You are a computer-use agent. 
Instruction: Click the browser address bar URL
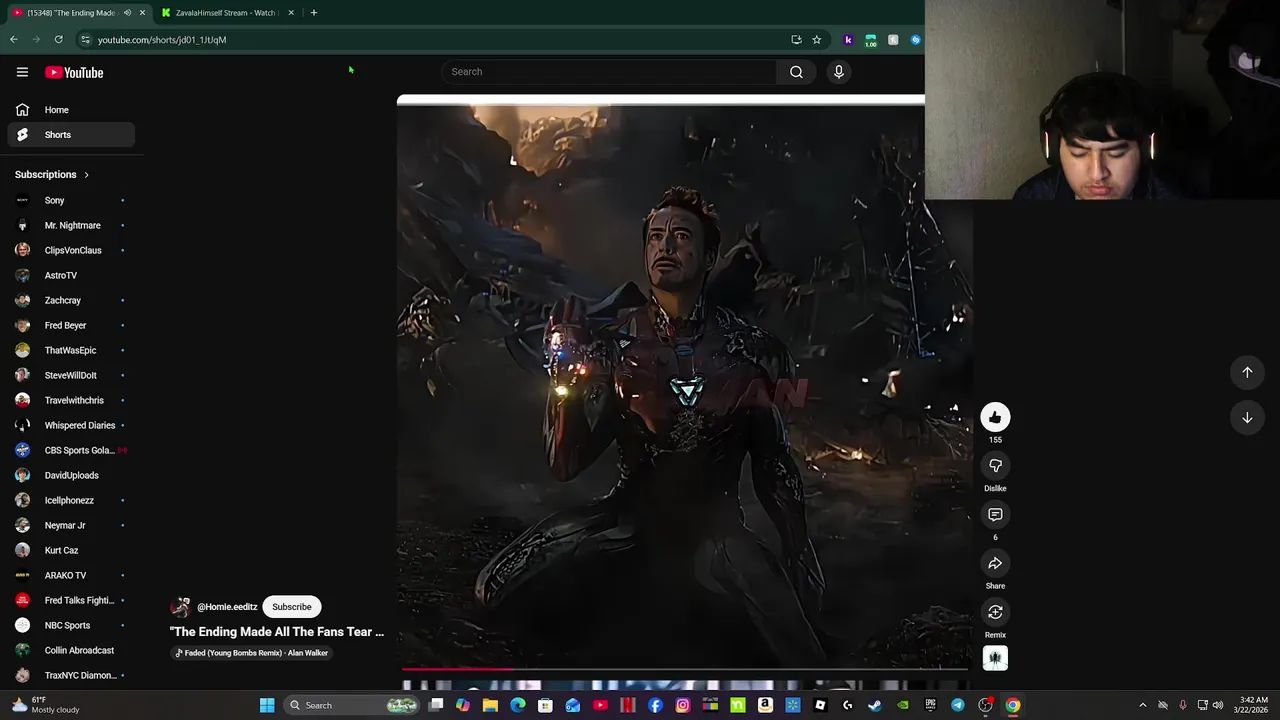point(162,40)
